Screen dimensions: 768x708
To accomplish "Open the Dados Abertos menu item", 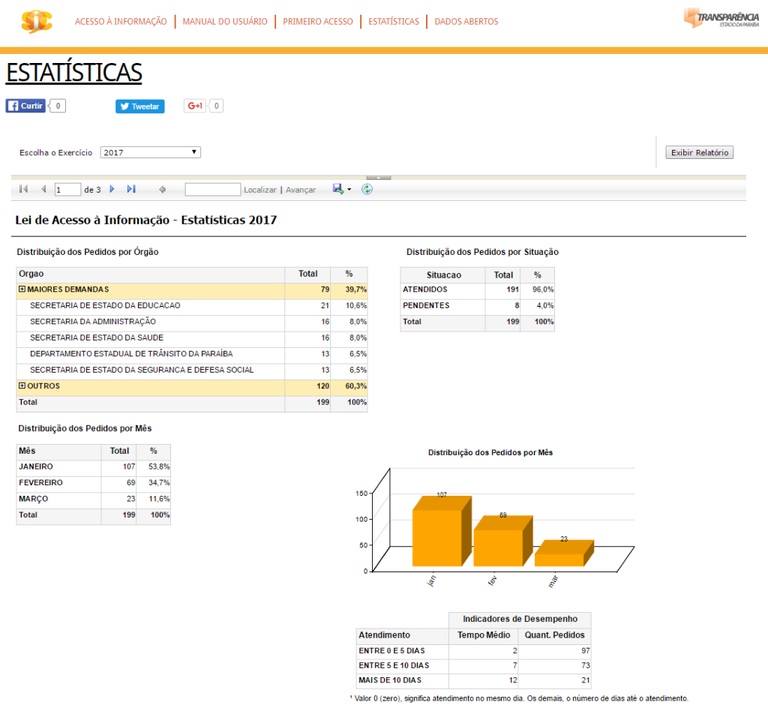I will (x=466, y=21).
